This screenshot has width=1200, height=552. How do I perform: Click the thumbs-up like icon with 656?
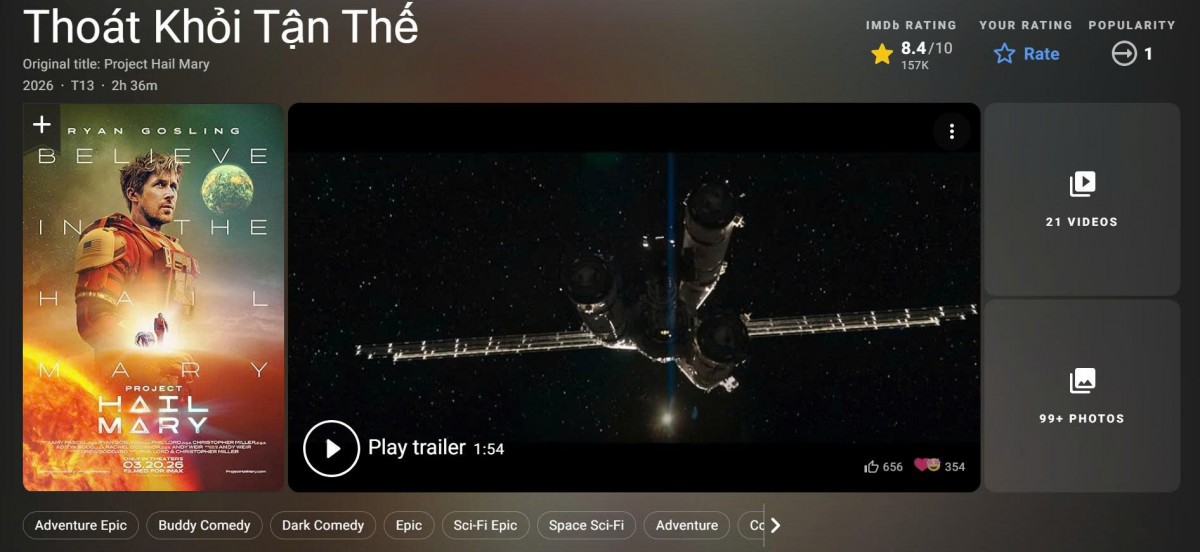coord(871,466)
